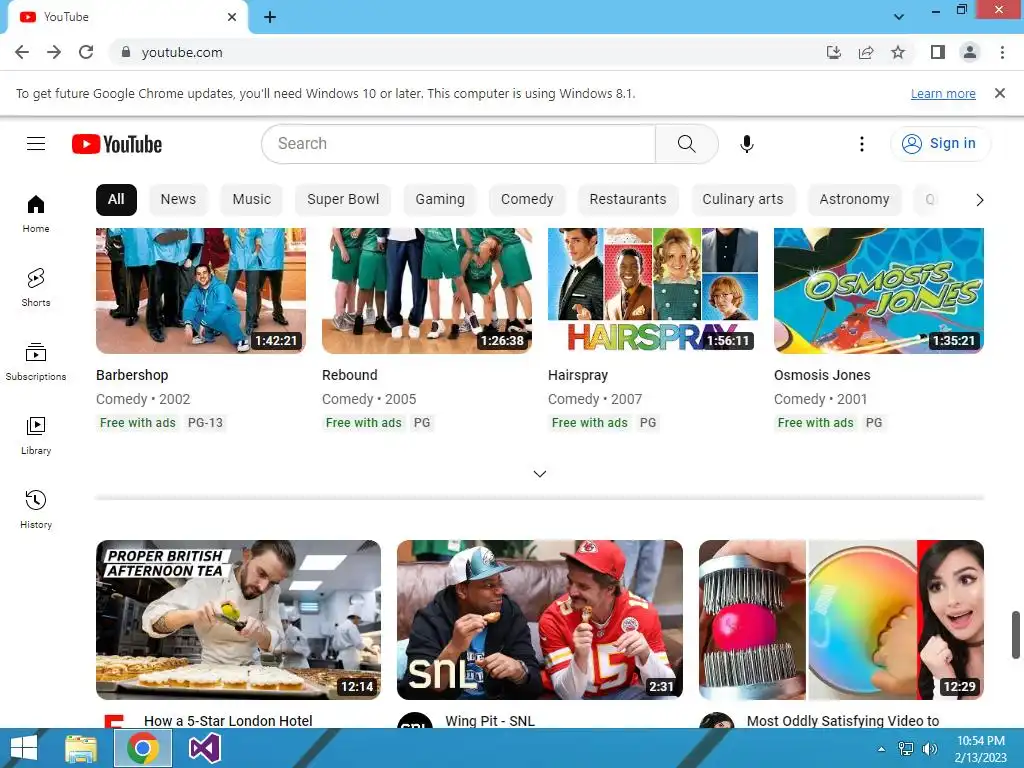1024x768 pixels.
Task: Open the Rebound movie title
Action: pyautogui.click(x=349, y=375)
